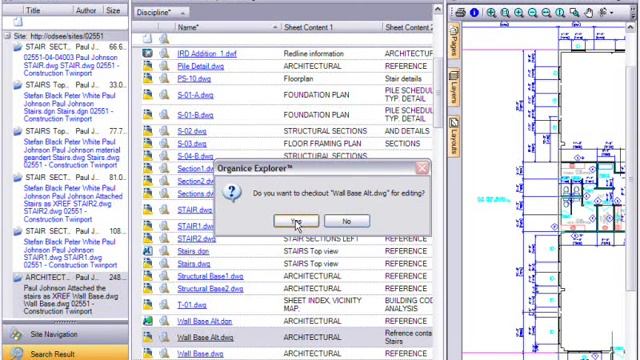Screen dimensions: 640x360
Task: Click the file type icon for IRD Addition_1.dwf
Action: (x=147, y=53)
